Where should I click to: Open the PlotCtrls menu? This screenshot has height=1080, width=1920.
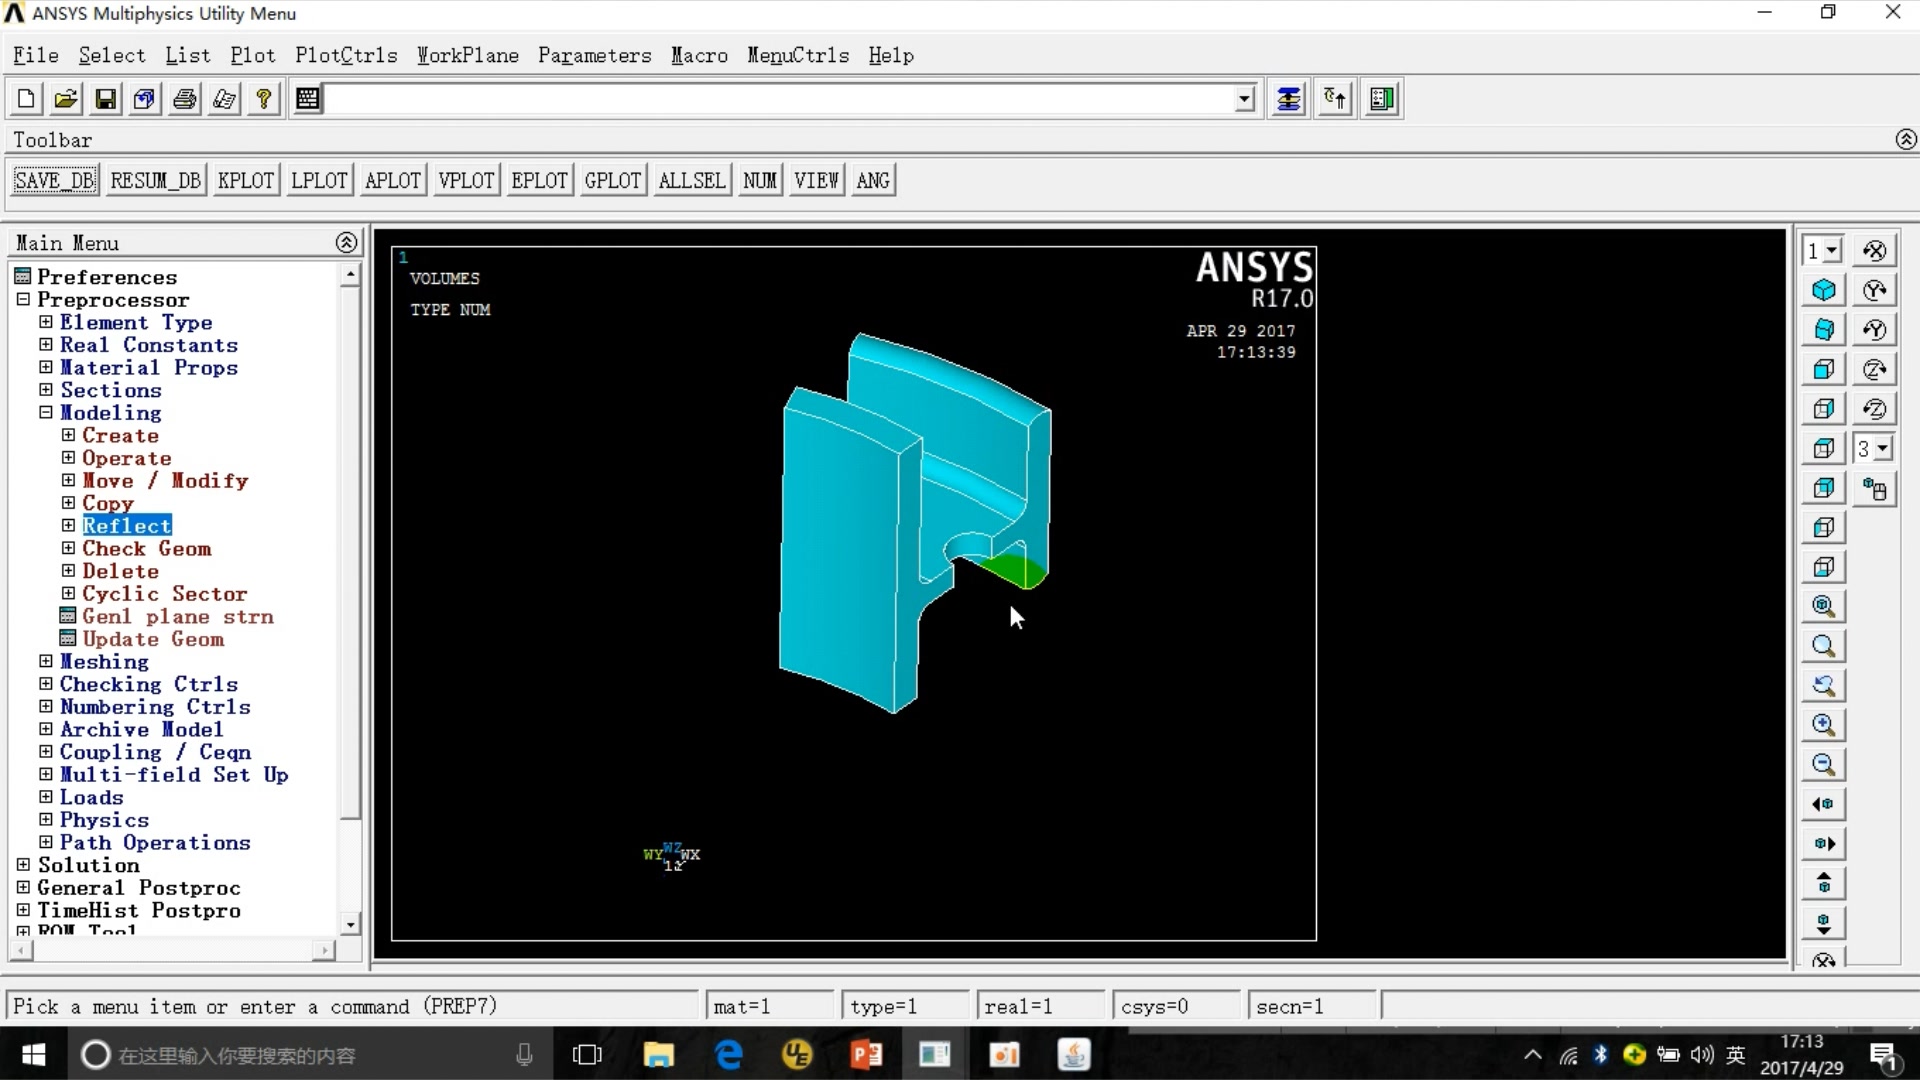346,56
